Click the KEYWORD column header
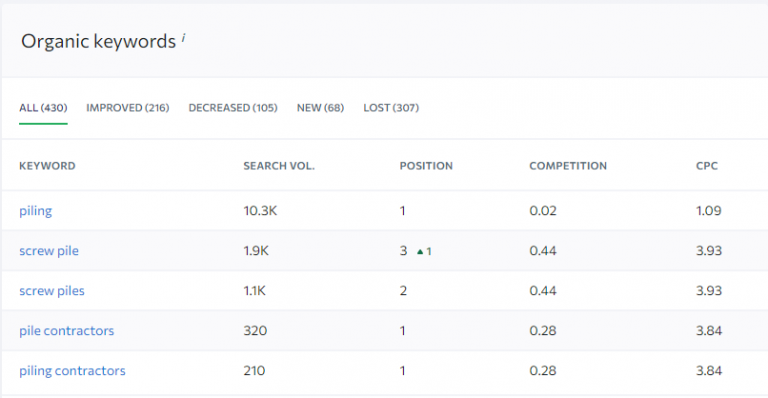Image resolution: width=768 pixels, height=398 pixels. 48,166
